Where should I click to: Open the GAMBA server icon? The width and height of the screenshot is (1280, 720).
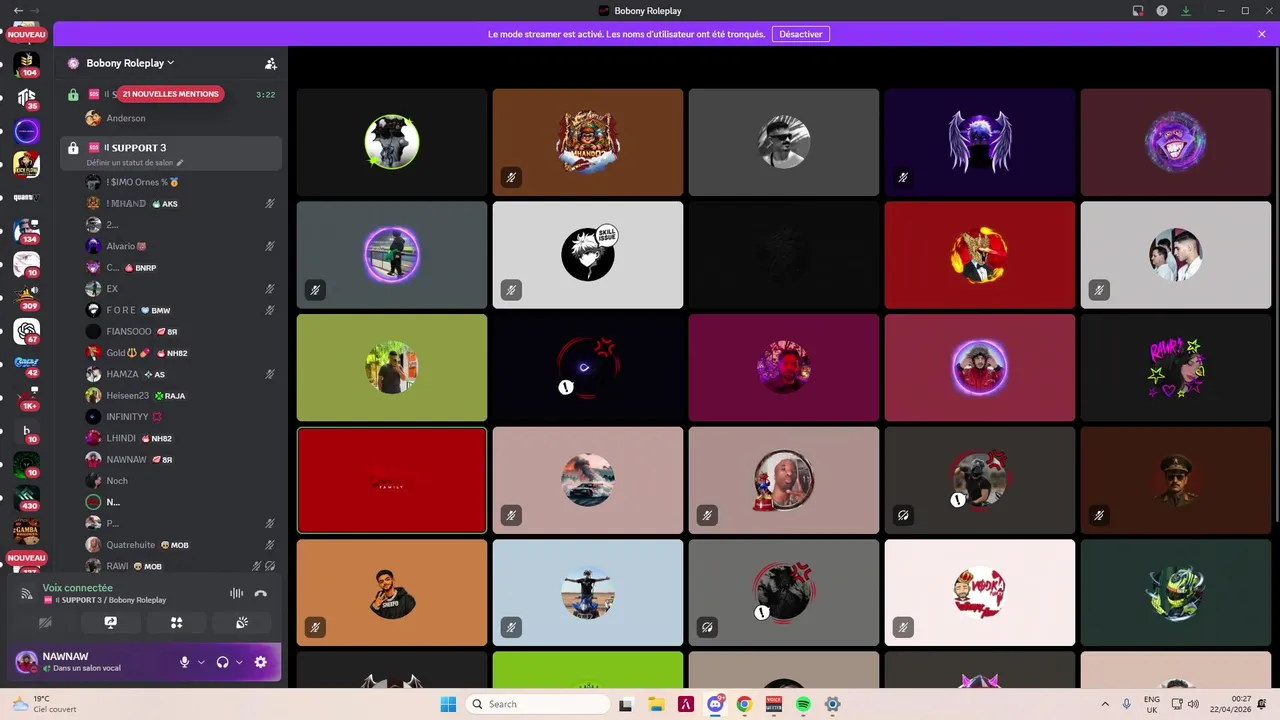click(x=27, y=531)
